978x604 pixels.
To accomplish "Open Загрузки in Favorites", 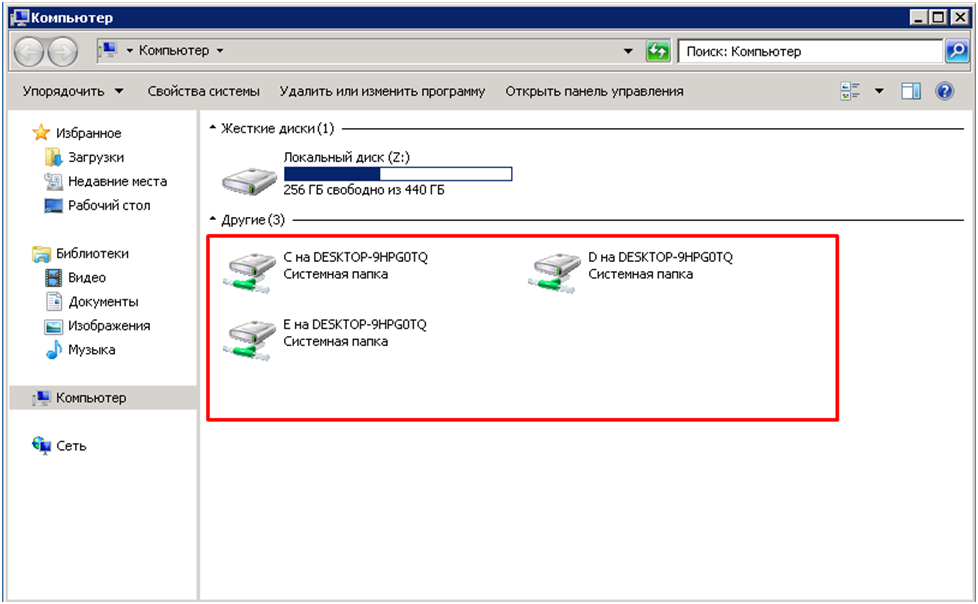I will (x=96, y=157).
